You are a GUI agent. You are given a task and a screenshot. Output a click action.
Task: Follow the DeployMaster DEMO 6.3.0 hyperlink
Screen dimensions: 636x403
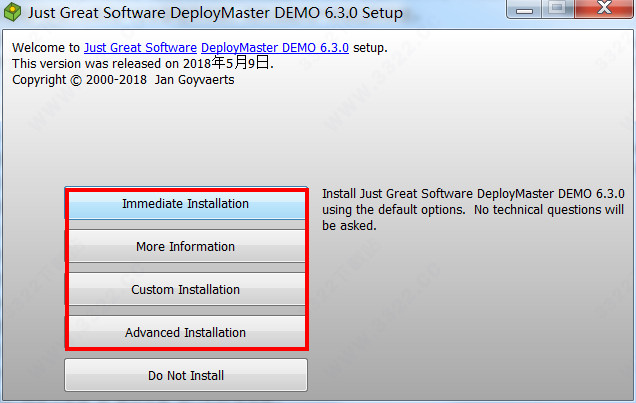coord(275,48)
